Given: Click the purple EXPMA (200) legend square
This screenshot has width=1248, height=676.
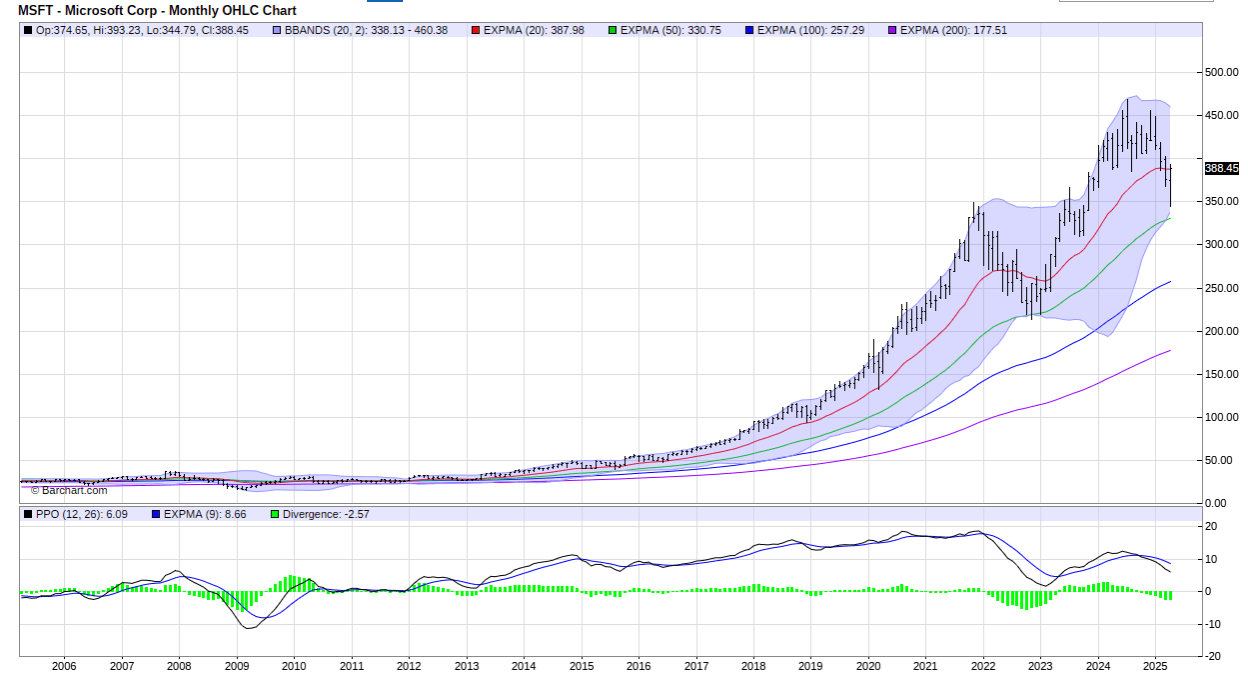Looking at the screenshot, I should (x=890, y=31).
